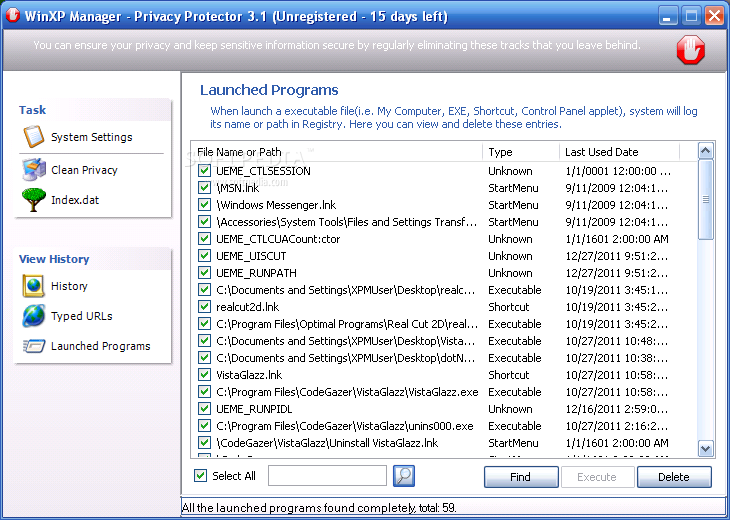Open System Settings notepad icon
The height and width of the screenshot is (520, 730).
click(x=34, y=137)
